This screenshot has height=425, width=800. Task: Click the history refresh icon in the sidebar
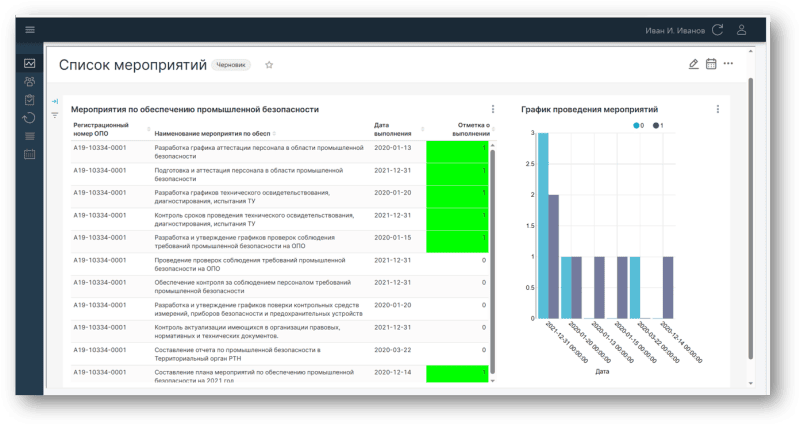(30, 118)
